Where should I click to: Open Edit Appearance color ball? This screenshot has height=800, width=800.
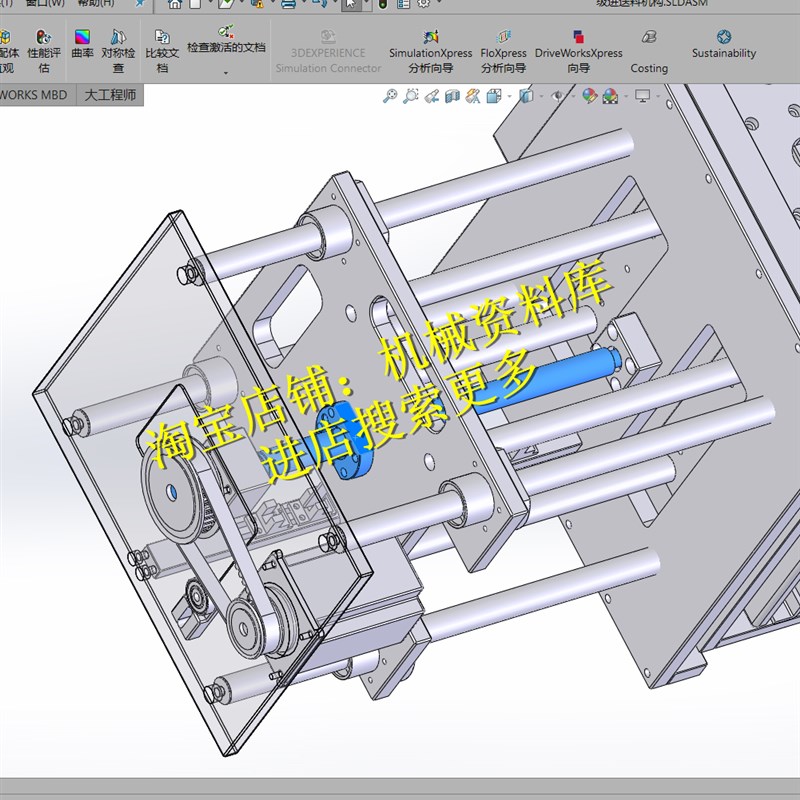pos(590,95)
